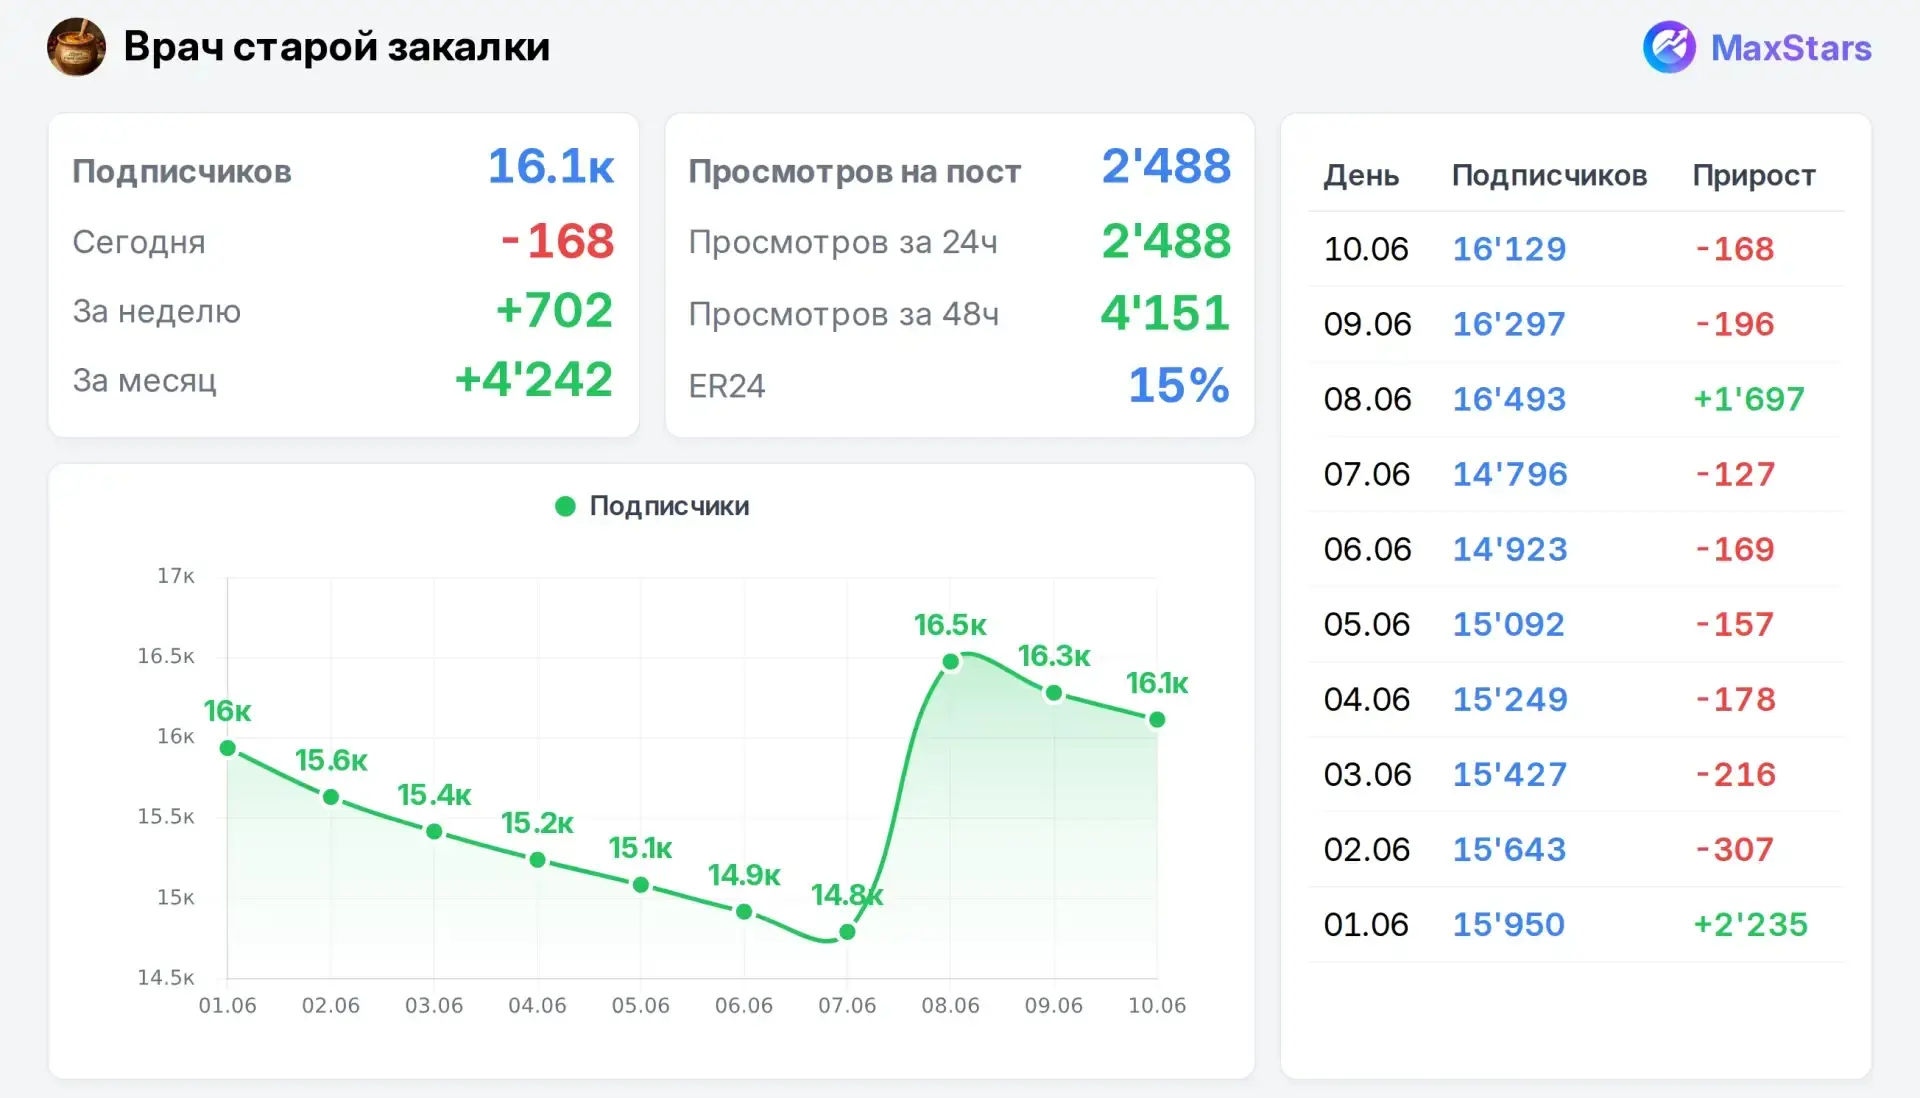
Task: Click the 16.5к peak chart data point
Action: [x=951, y=661]
